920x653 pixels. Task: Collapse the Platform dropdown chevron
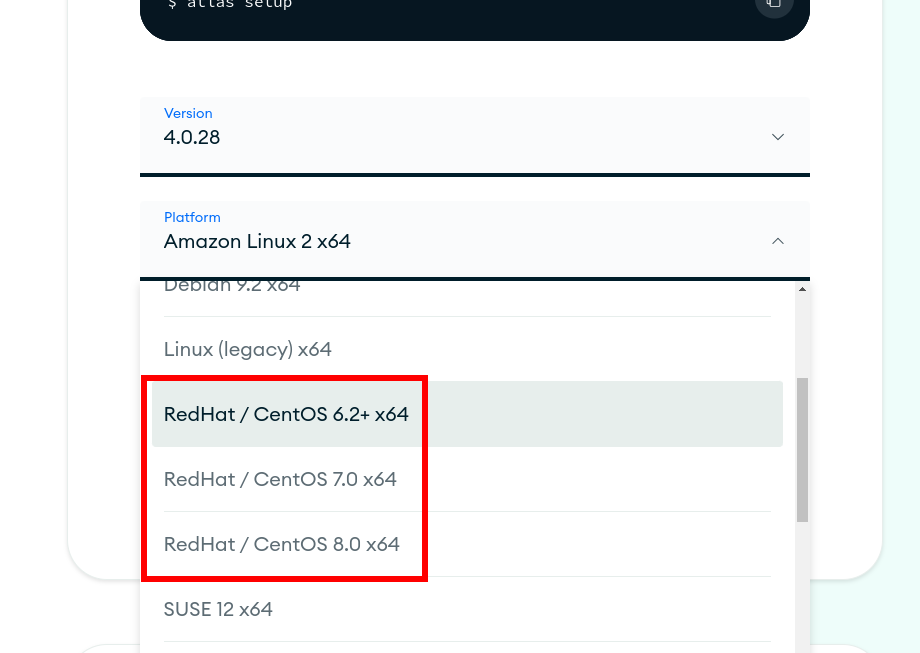[x=778, y=241]
